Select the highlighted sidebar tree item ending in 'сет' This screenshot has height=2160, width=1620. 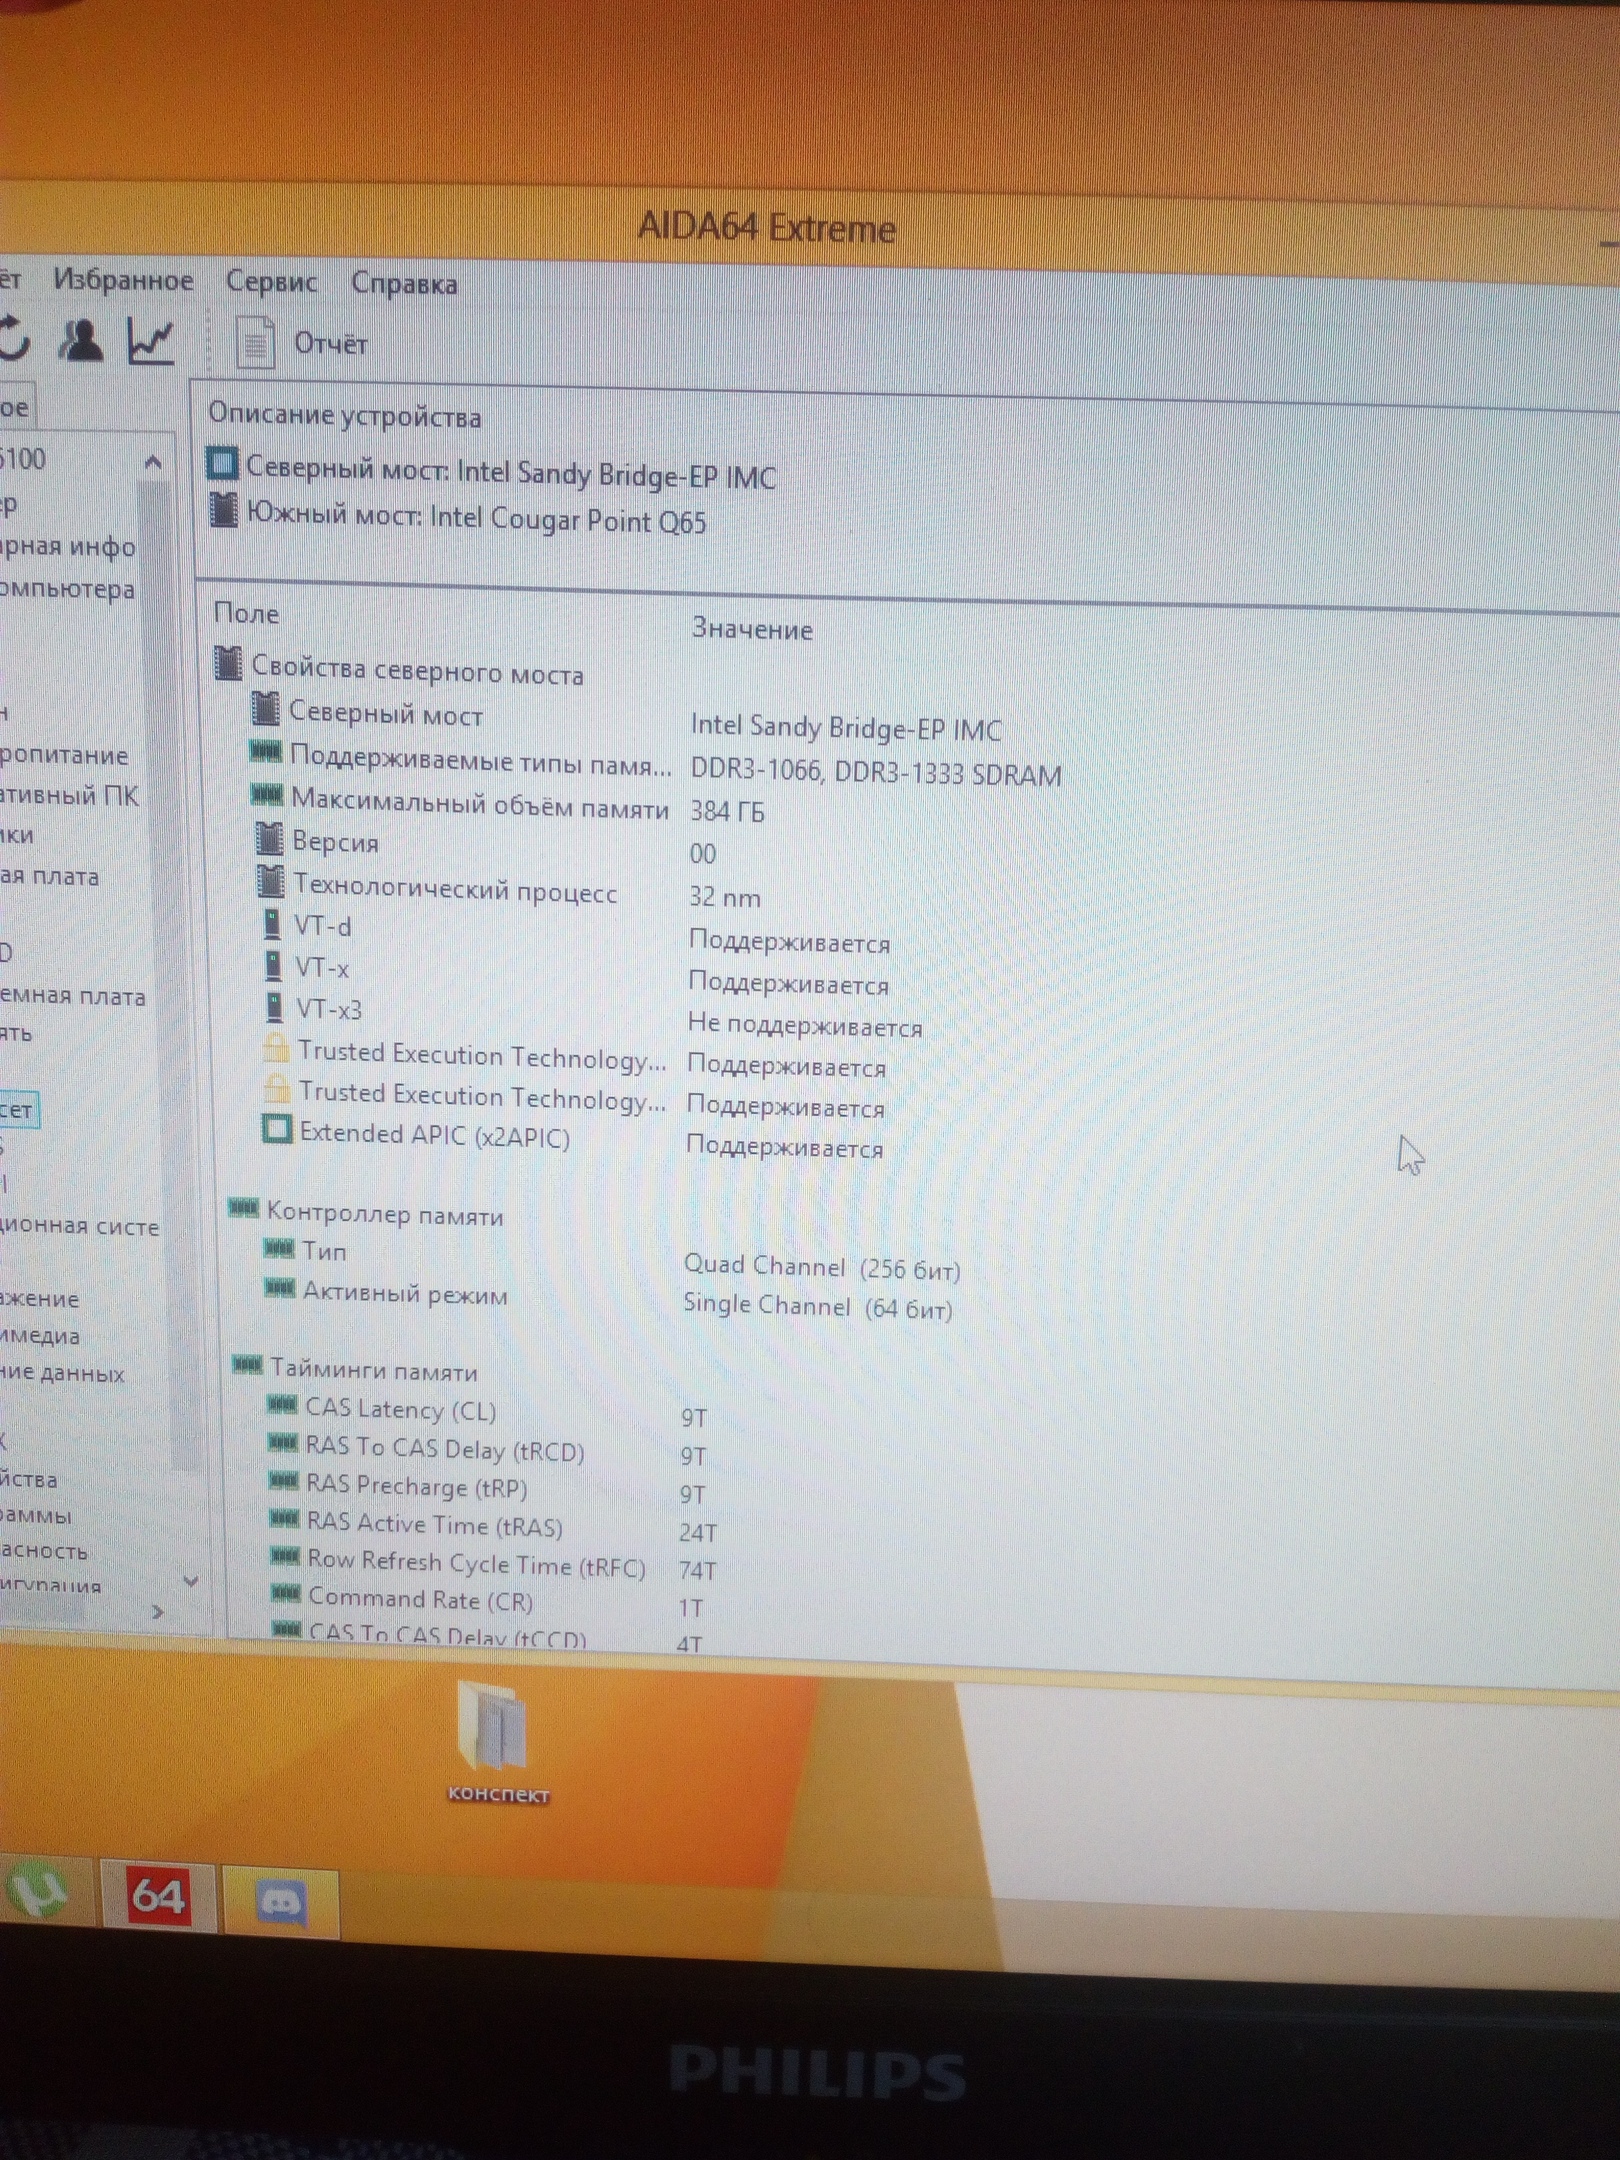tap(17, 1110)
